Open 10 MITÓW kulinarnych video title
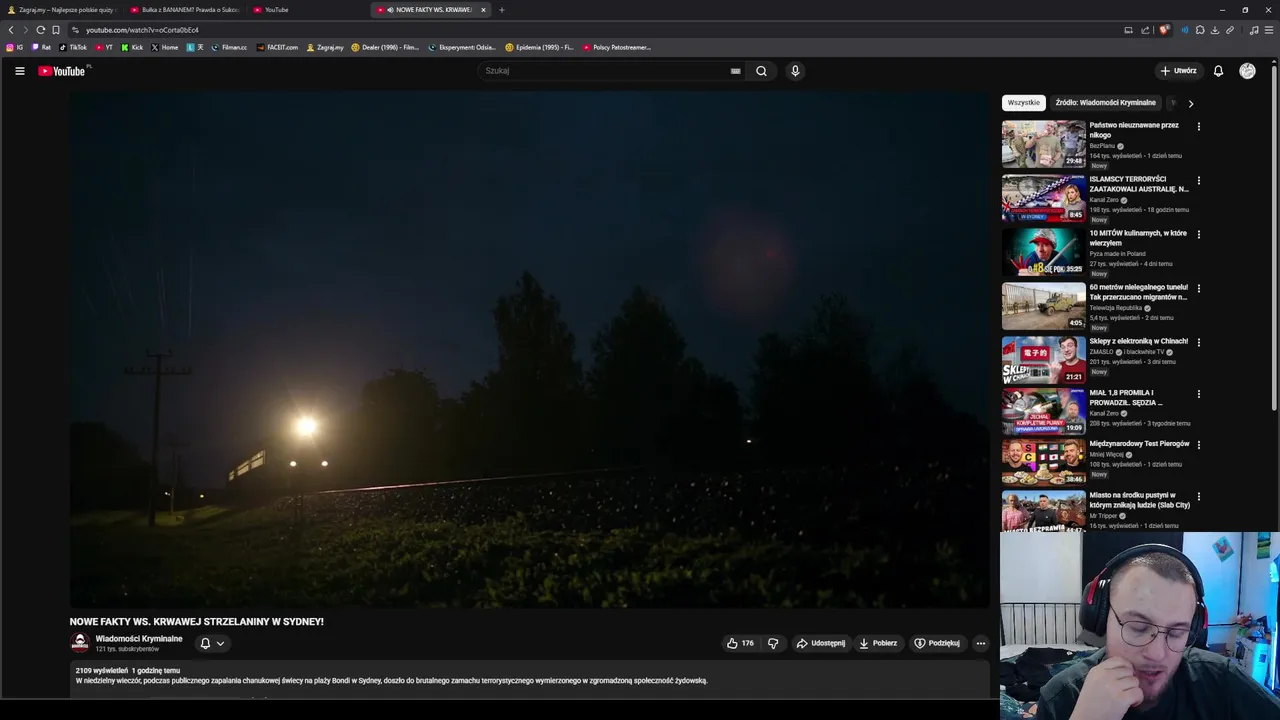1280x720 pixels. pyautogui.click(x=1138, y=238)
